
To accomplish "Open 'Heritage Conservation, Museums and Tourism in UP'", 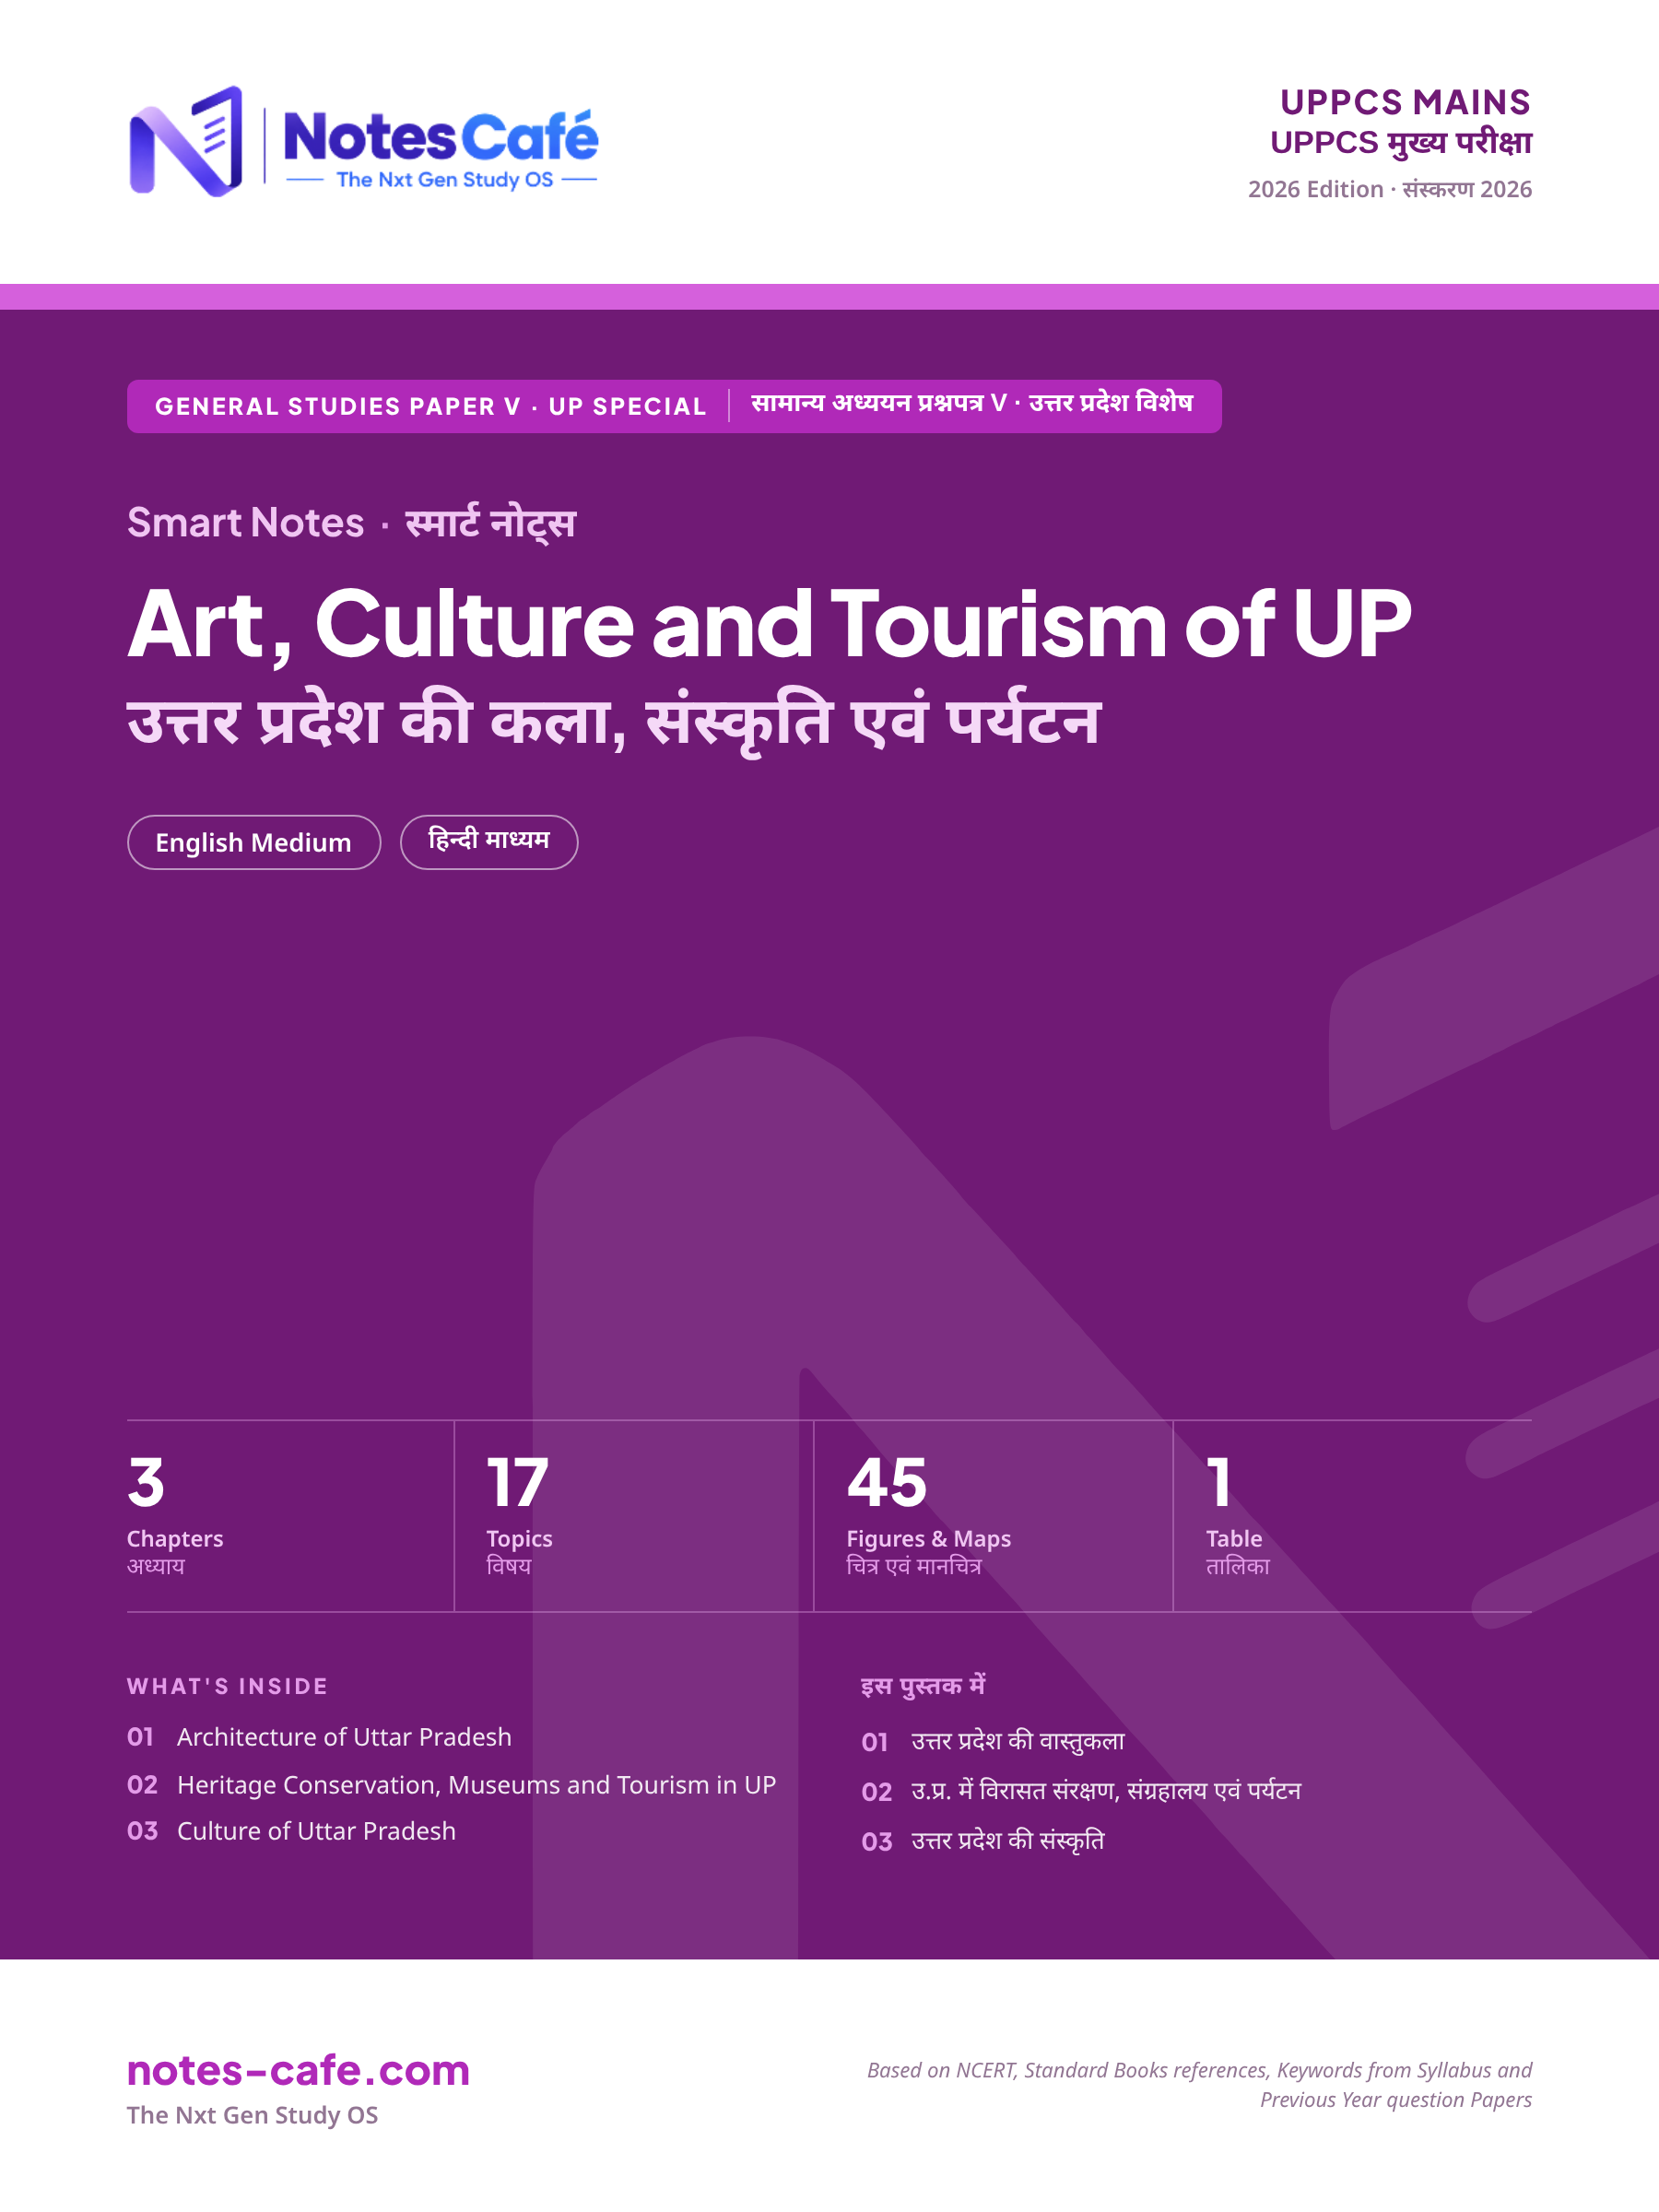I will pyautogui.click(x=476, y=1785).
